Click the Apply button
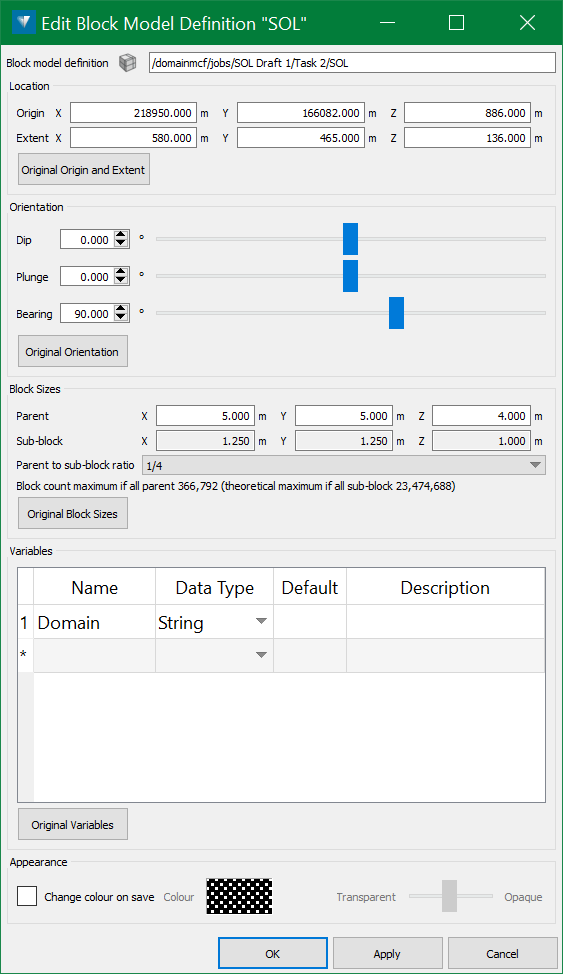563x974 pixels. coord(387,954)
